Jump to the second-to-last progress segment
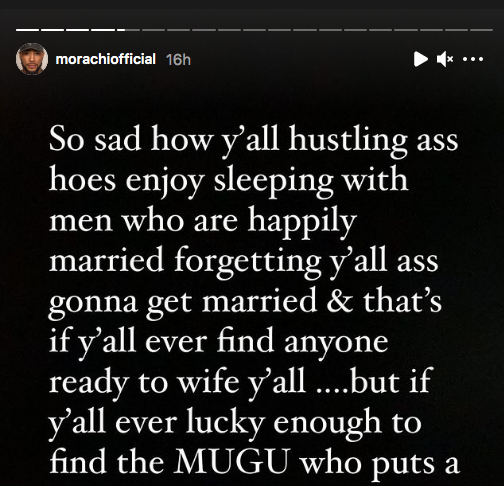 [457, 30]
